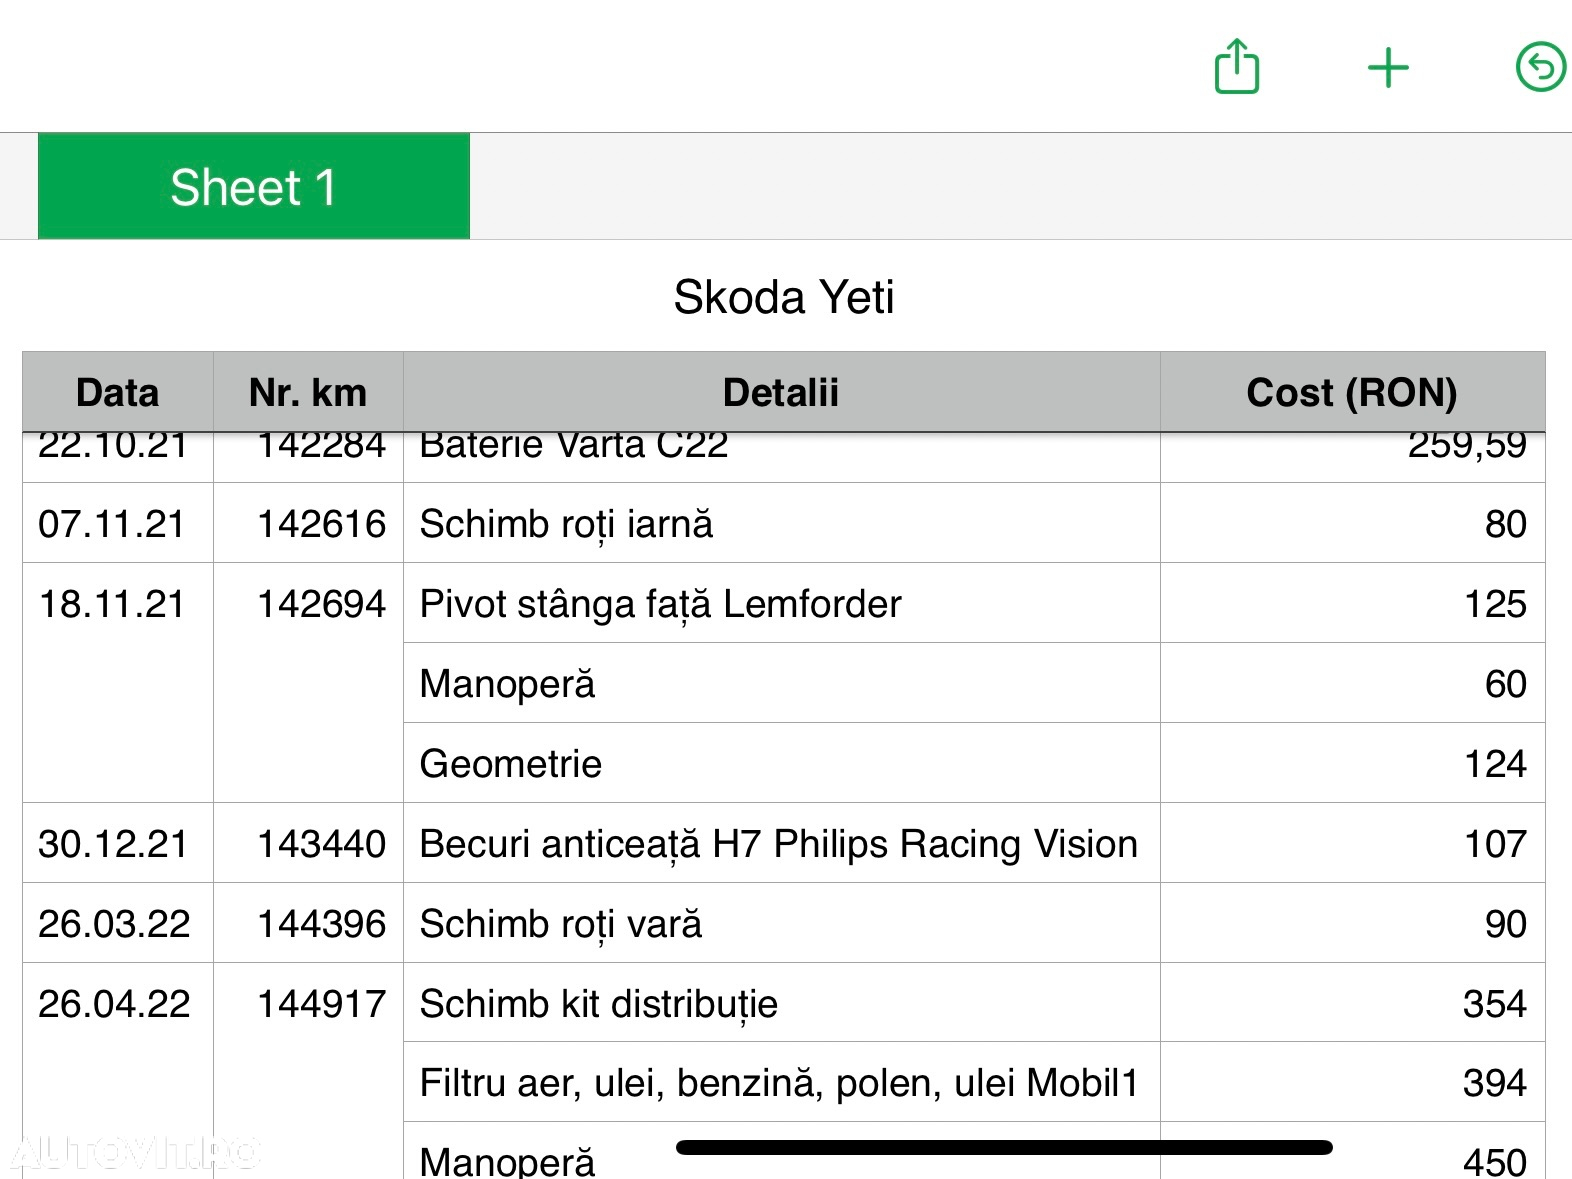Select the cost cell showing 107

click(1352, 843)
